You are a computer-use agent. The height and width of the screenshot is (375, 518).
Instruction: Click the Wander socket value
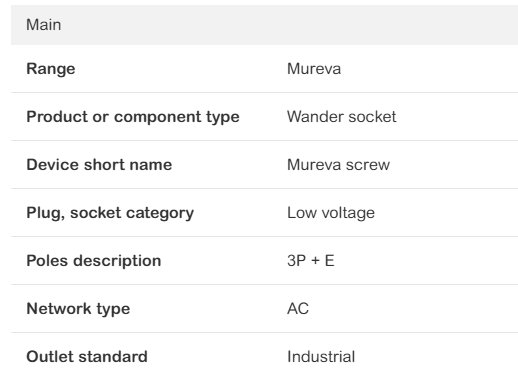pos(342,117)
